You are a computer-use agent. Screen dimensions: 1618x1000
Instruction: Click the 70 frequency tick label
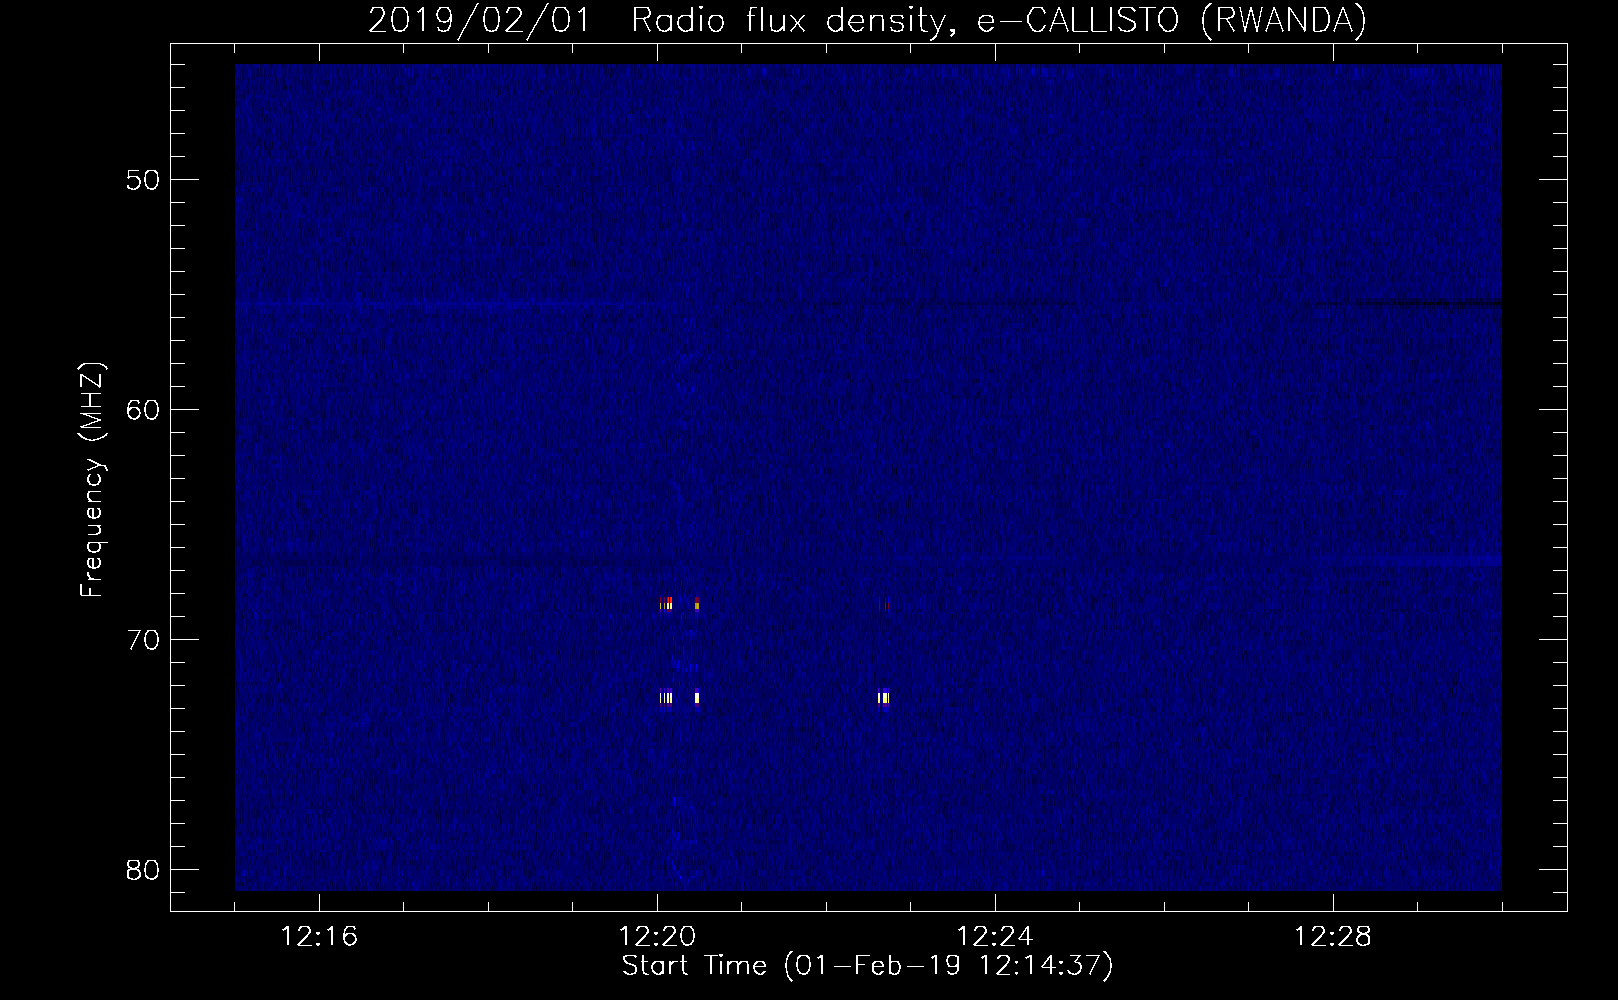[143, 640]
